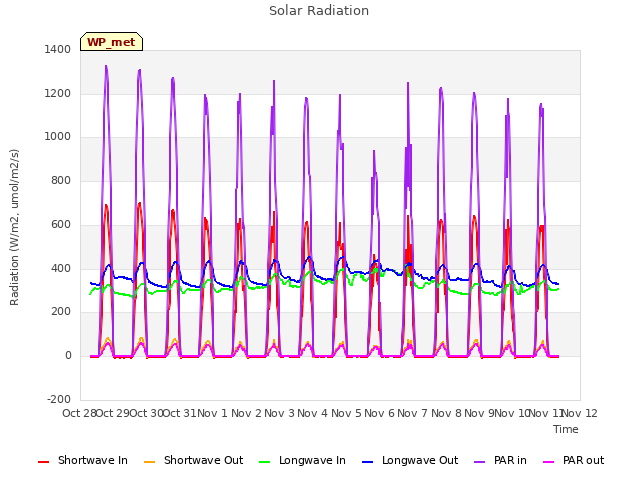The width and height of the screenshot is (640, 480).
Task: Click the 400 y-axis tick label
Action: coord(61,268)
